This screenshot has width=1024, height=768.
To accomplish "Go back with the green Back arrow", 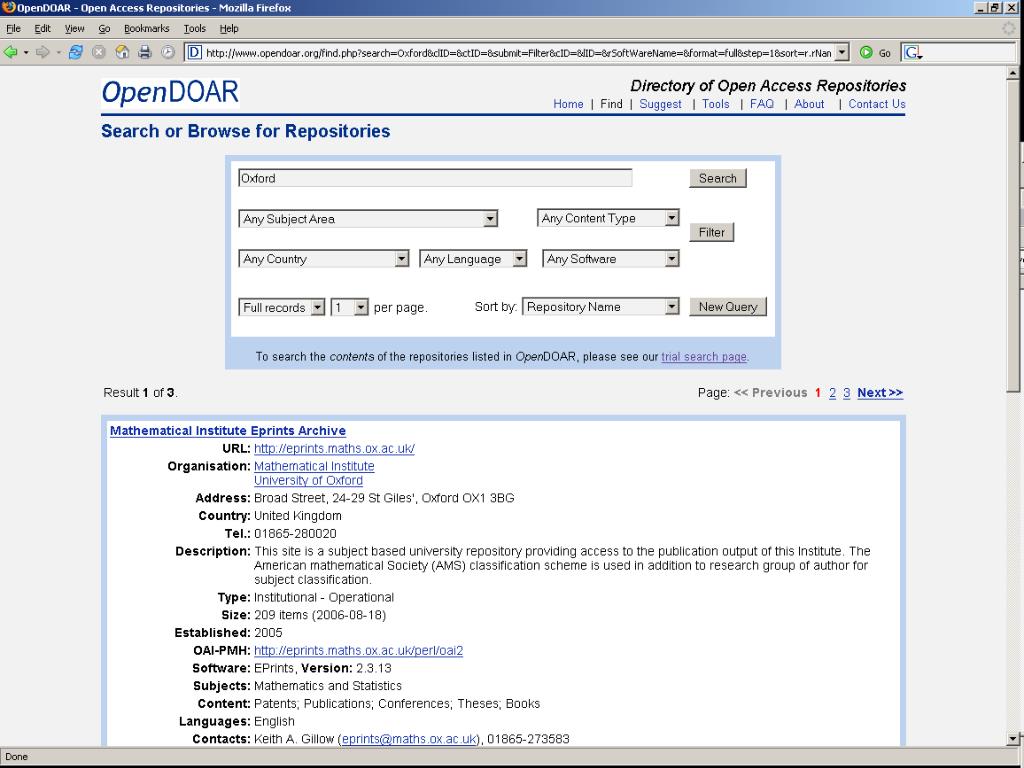I will tap(10, 52).
